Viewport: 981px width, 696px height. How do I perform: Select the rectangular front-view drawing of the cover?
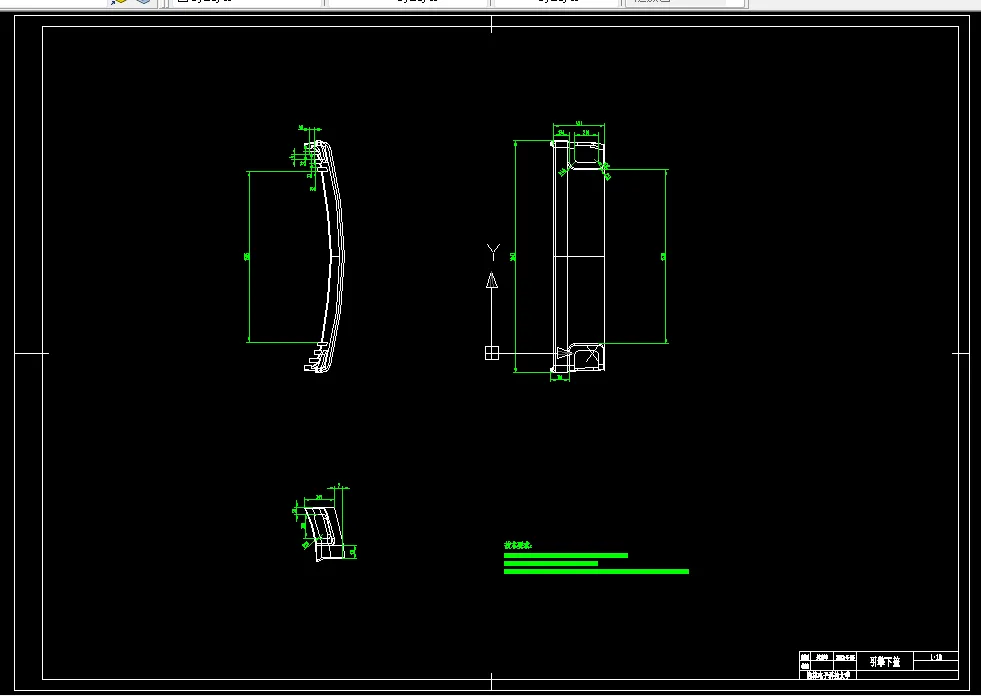579,257
